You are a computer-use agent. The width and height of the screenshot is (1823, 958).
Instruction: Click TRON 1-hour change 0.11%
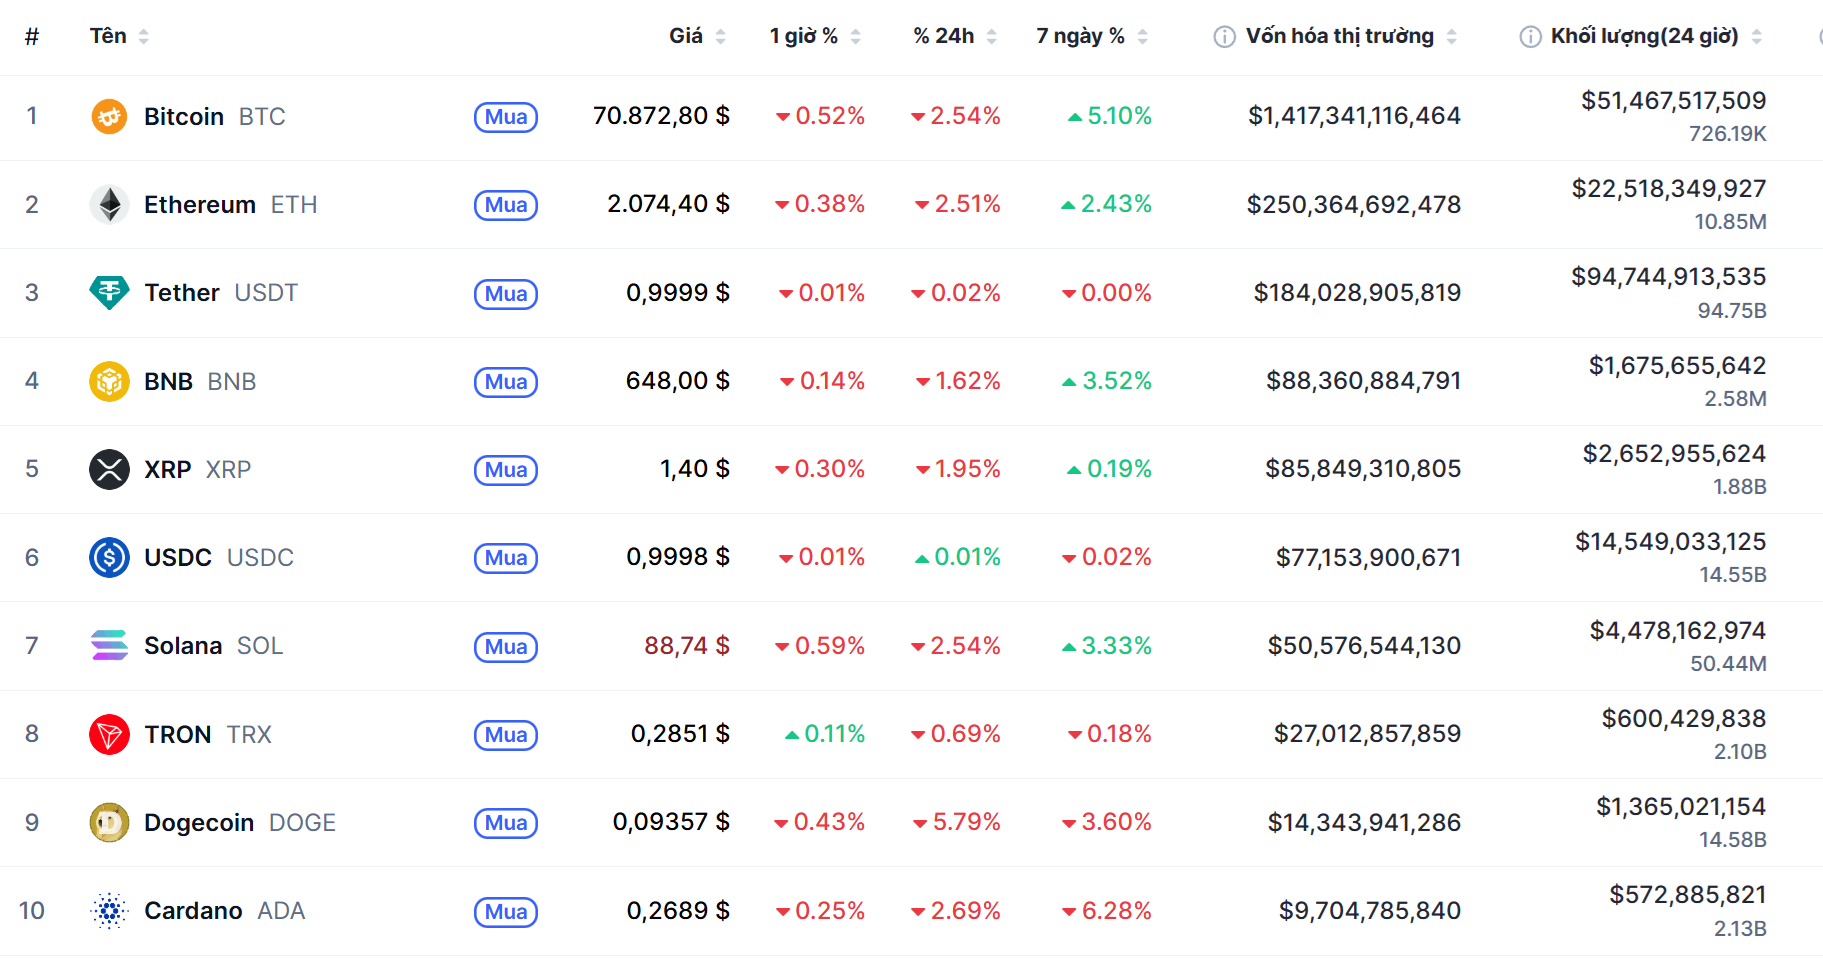825,734
